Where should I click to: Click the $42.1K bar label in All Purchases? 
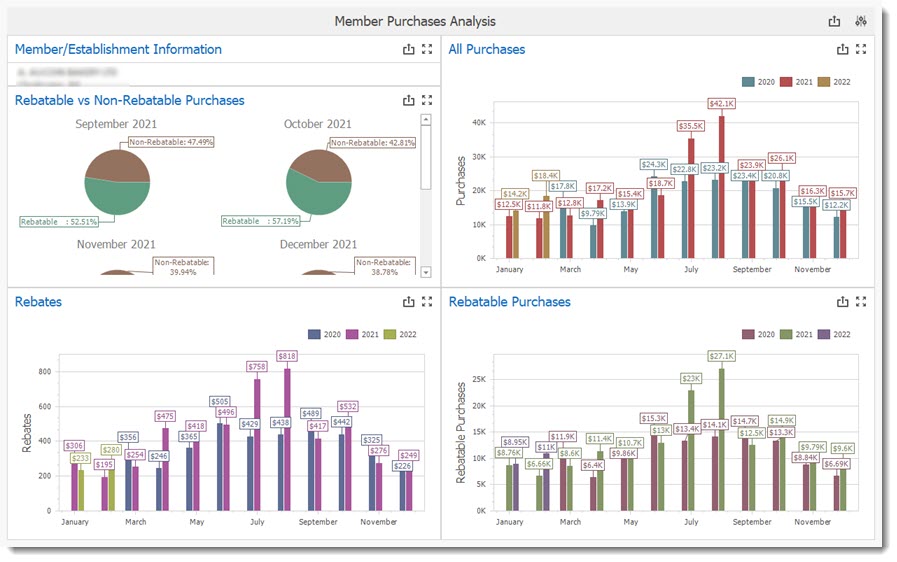point(721,104)
